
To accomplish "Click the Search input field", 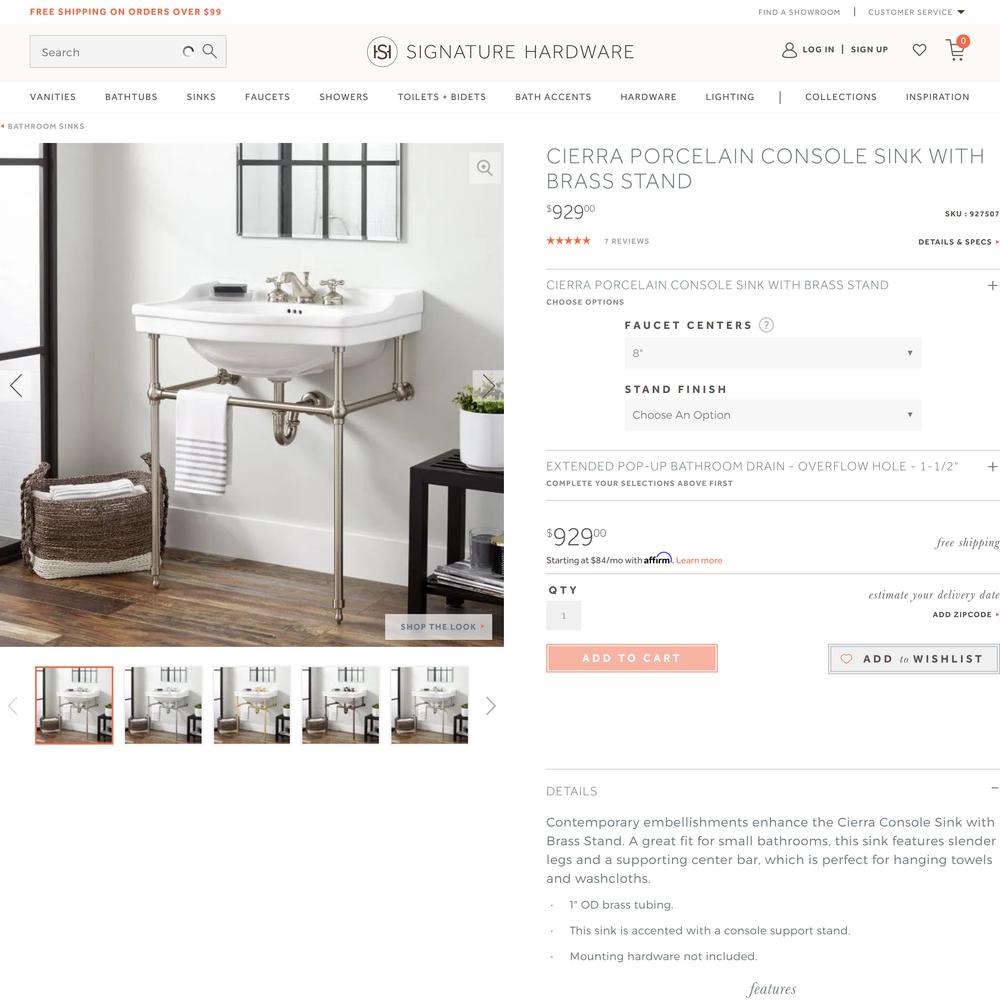I will 107,52.
